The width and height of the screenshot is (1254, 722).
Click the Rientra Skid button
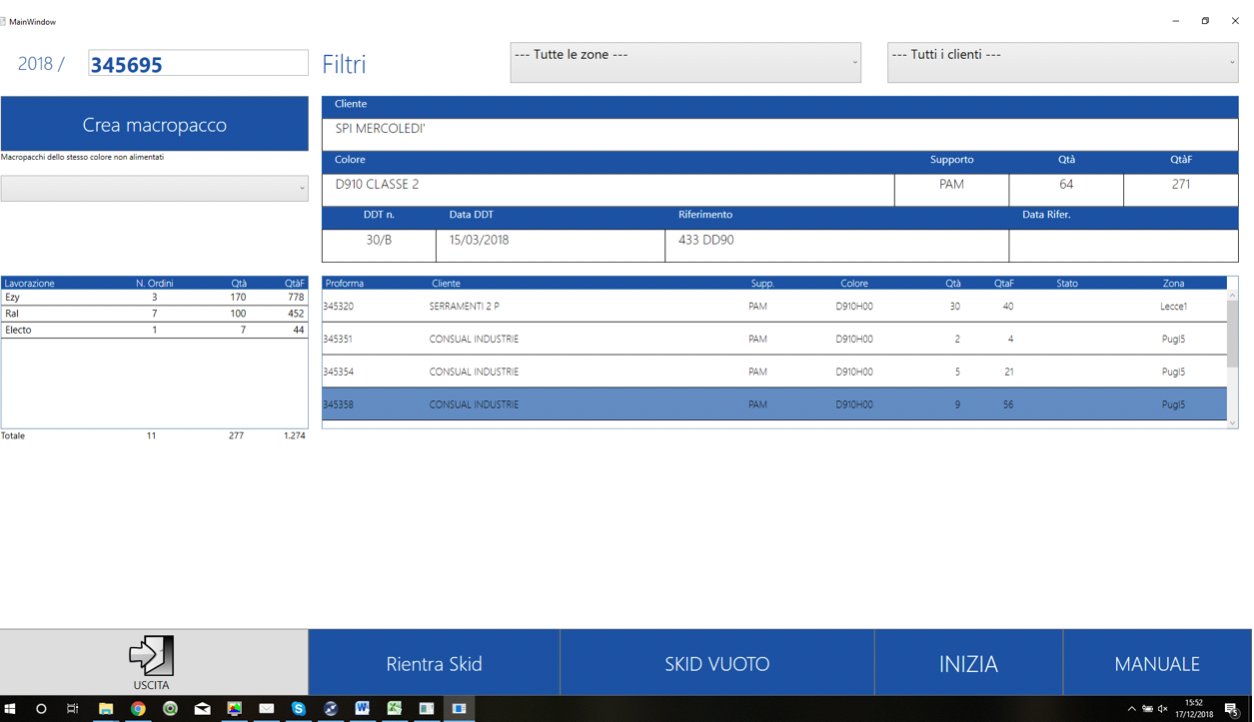click(434, 663)
